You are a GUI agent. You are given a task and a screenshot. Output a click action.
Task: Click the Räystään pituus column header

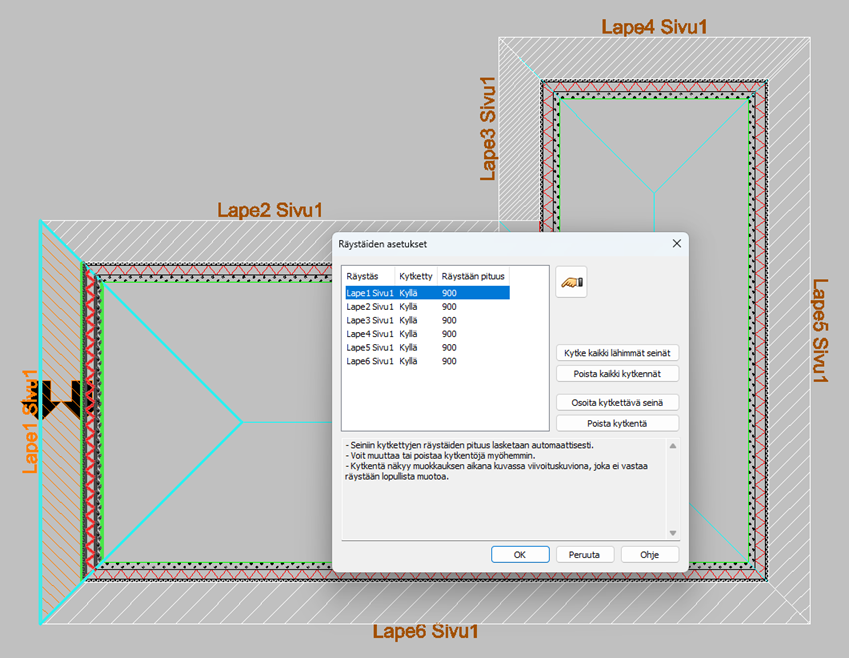[x=473, y=275]
